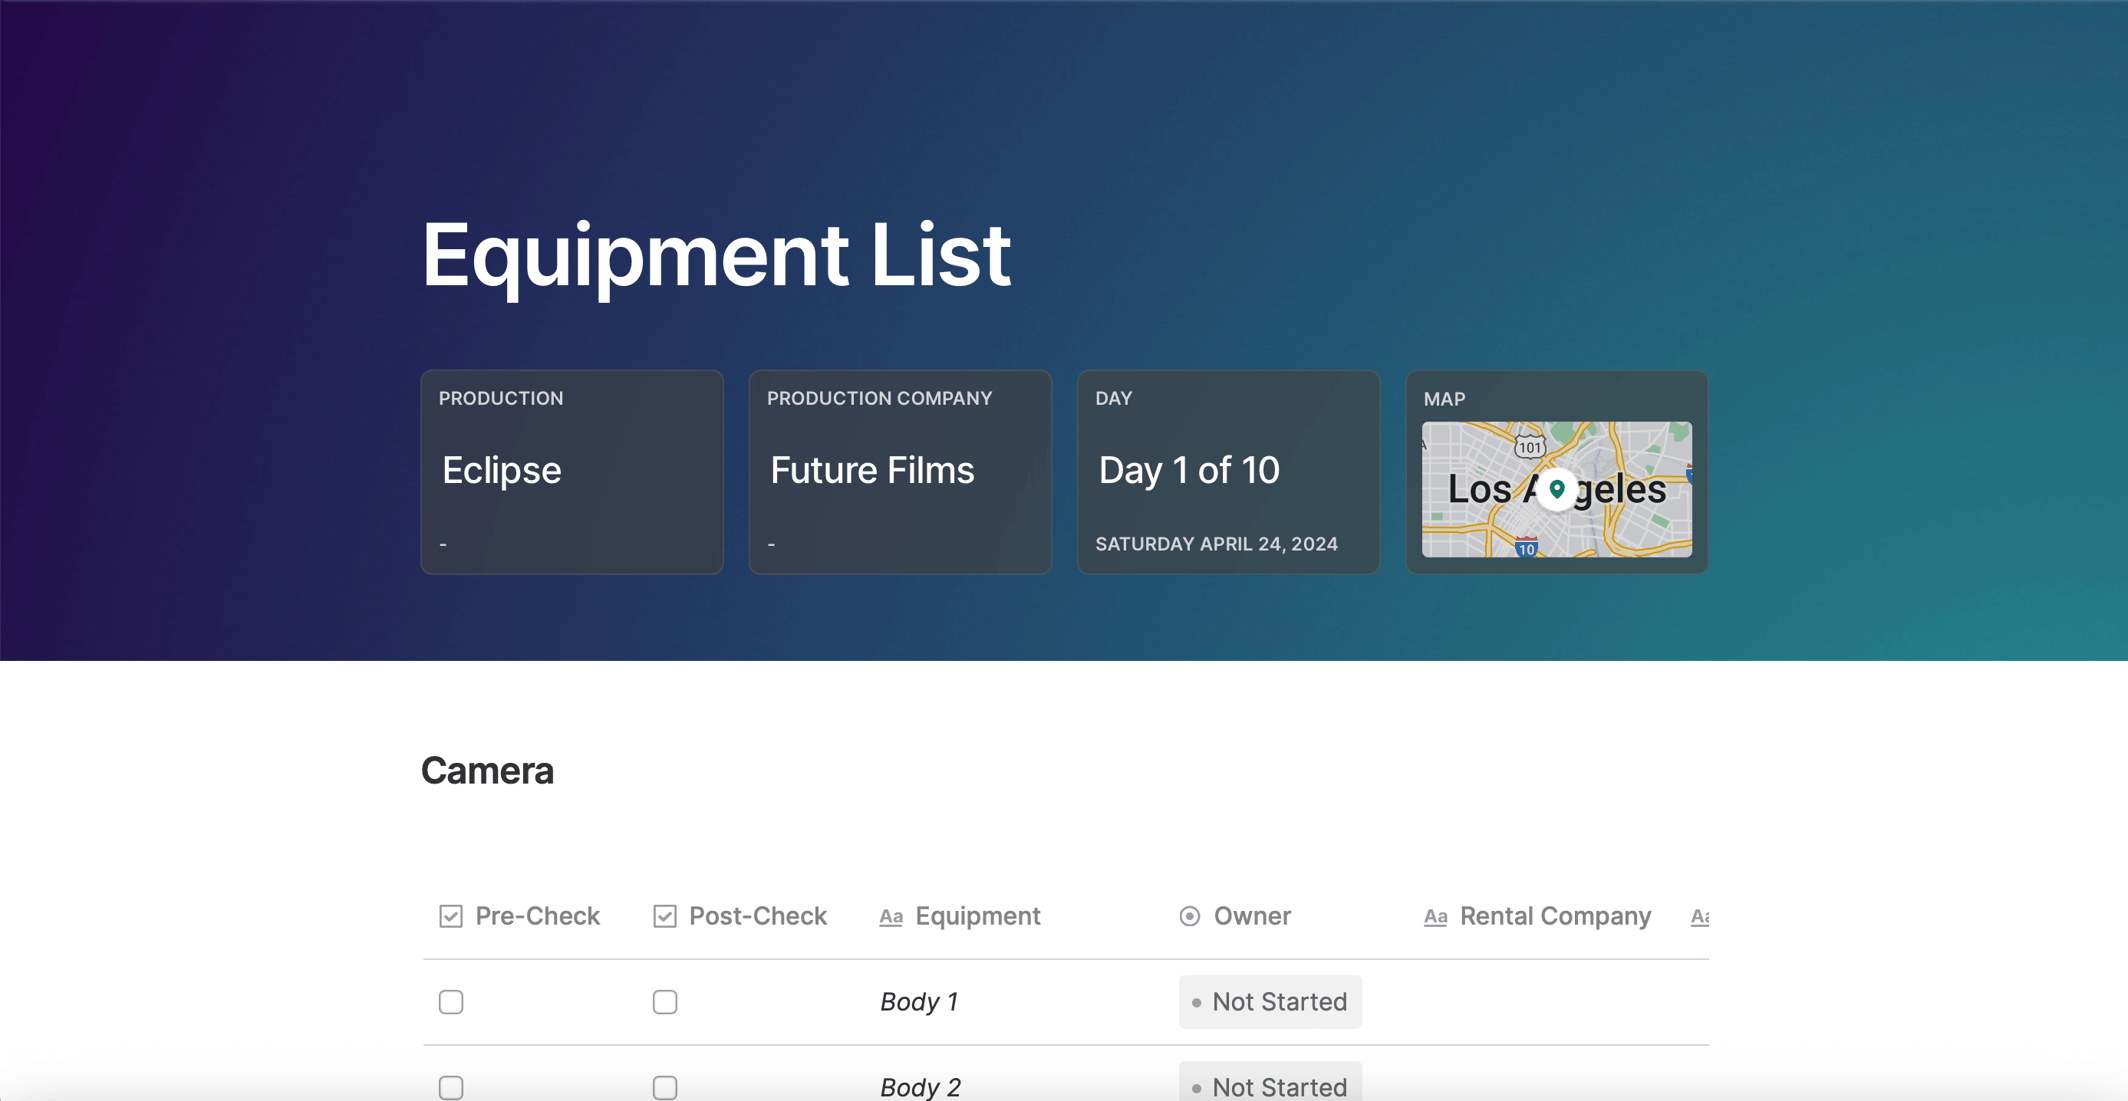Click Future Films company name
Image resolution: width=2128 pixels, height=1101 pixels.
click(871, 470)
